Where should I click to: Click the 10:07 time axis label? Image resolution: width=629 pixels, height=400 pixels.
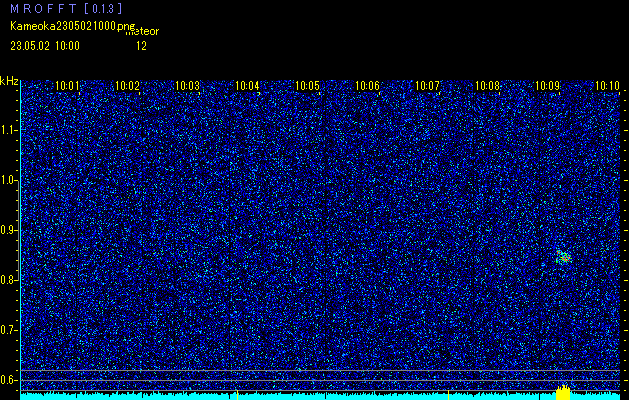[x=427, y=85]
